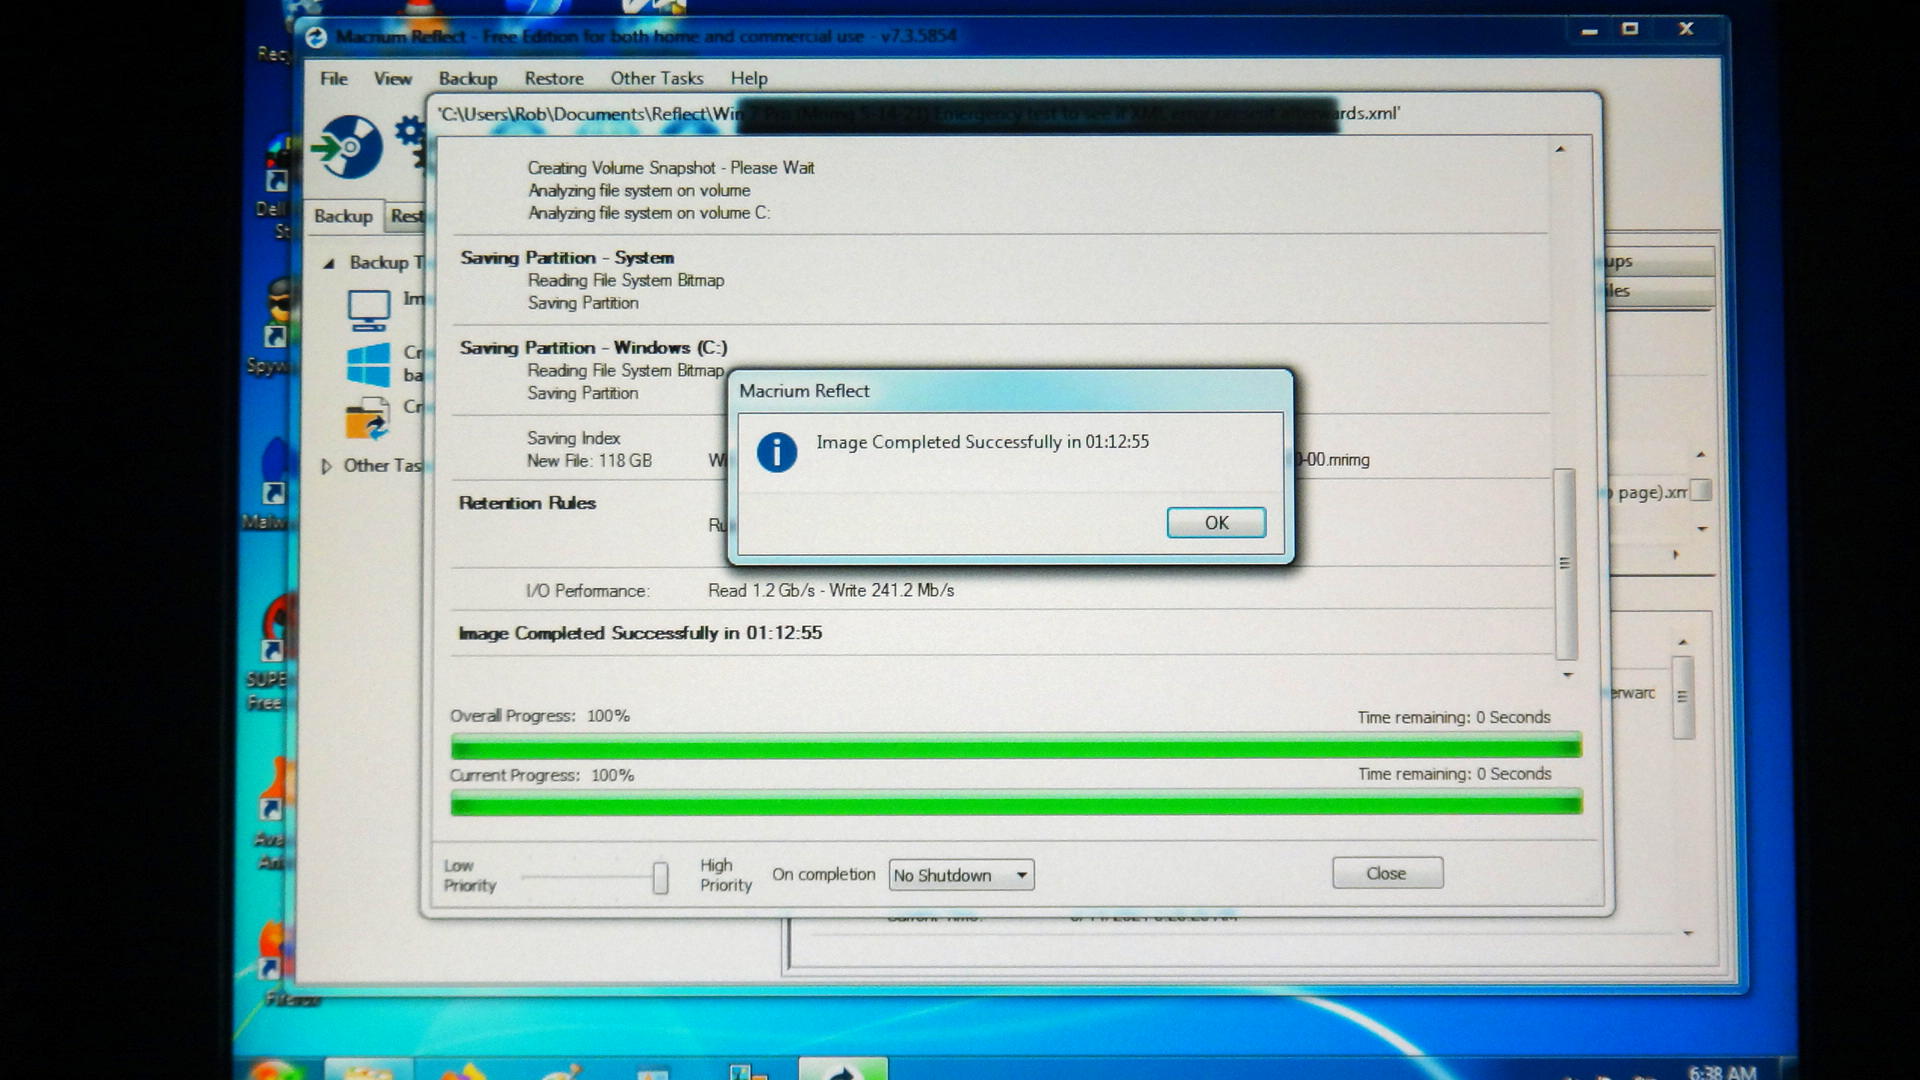
Task: Click the right panel list scrollbar thumb
Action: coord(1683,697)
